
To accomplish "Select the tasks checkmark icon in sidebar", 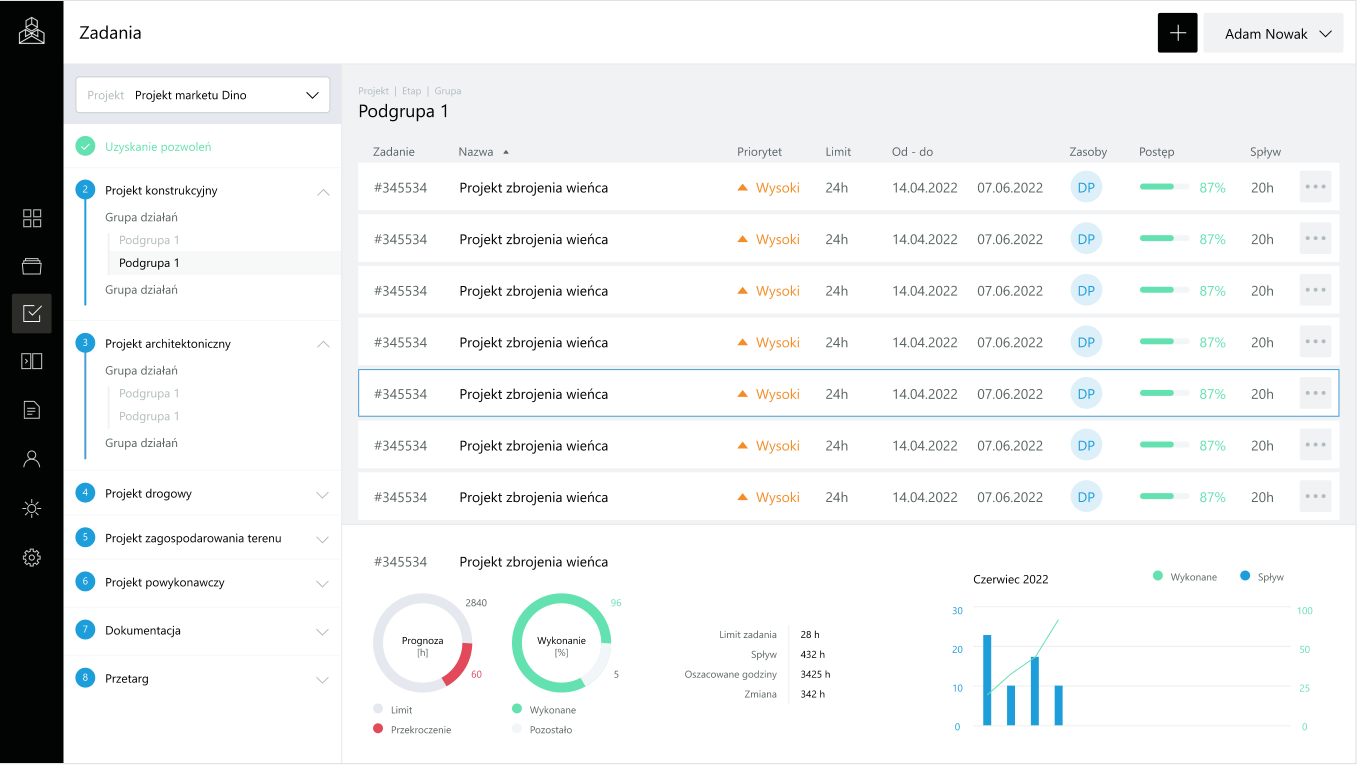I will tap(32, 314).
